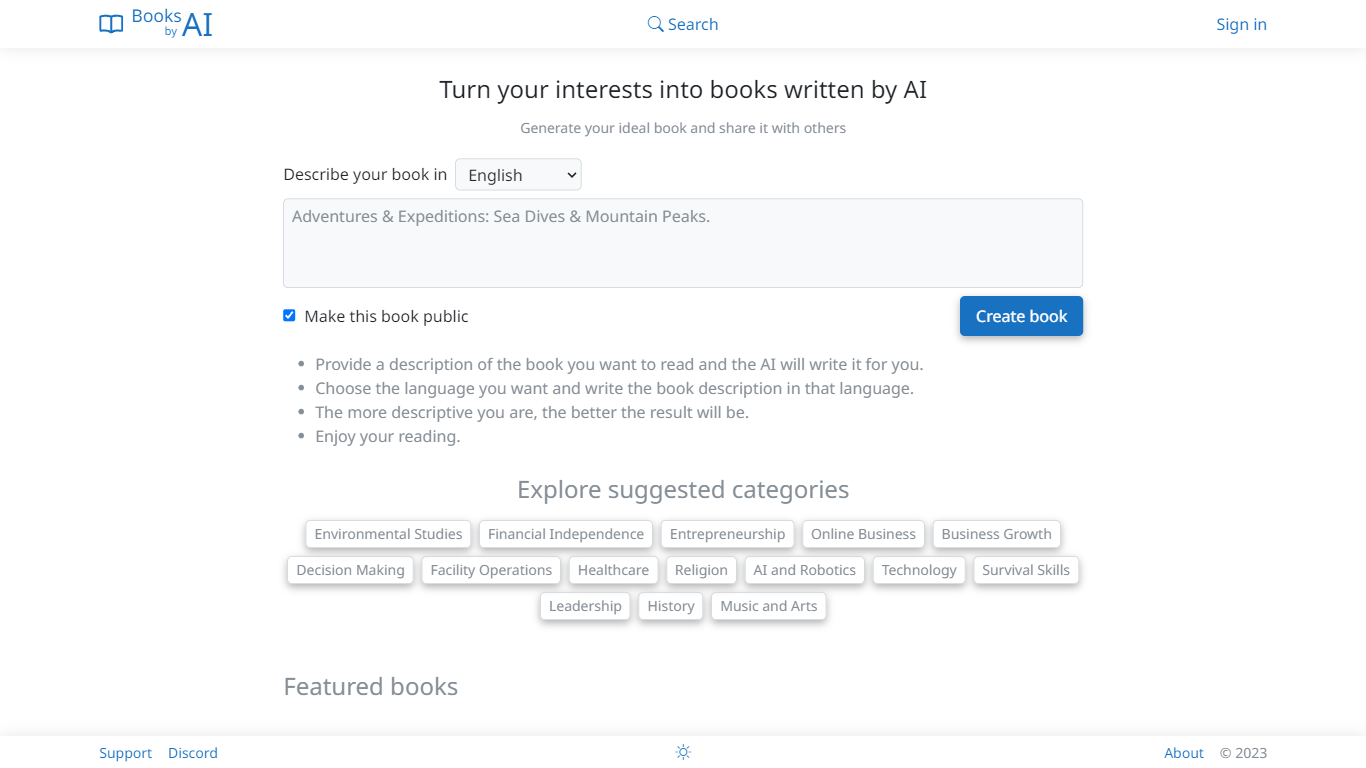Open the Support footer link
The height and width of the screenshot is (768, 1366).
pyautogui.click(x=125, y=753)
